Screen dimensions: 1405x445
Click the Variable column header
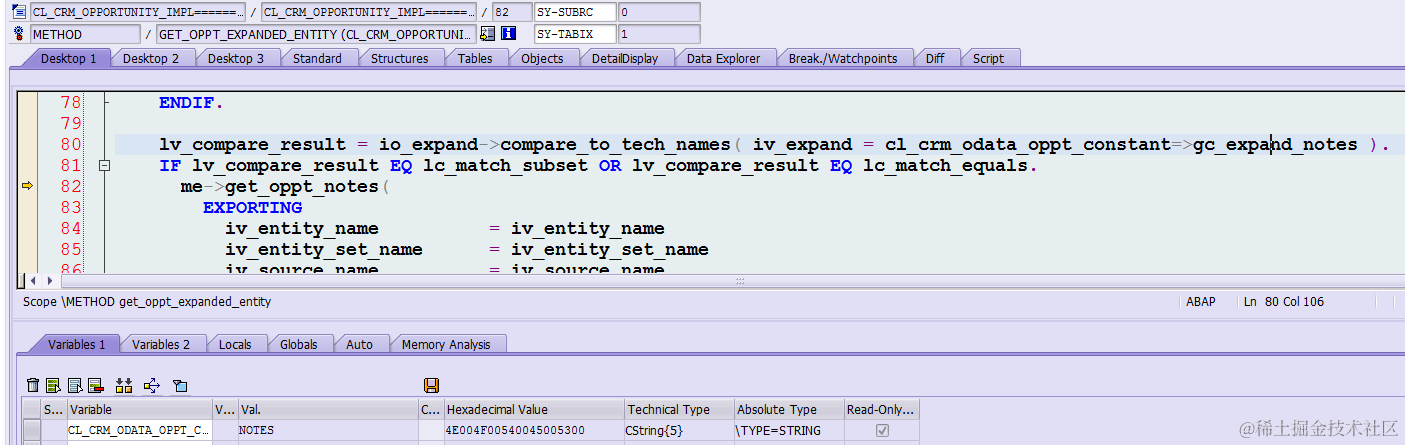tap(139, 409)
